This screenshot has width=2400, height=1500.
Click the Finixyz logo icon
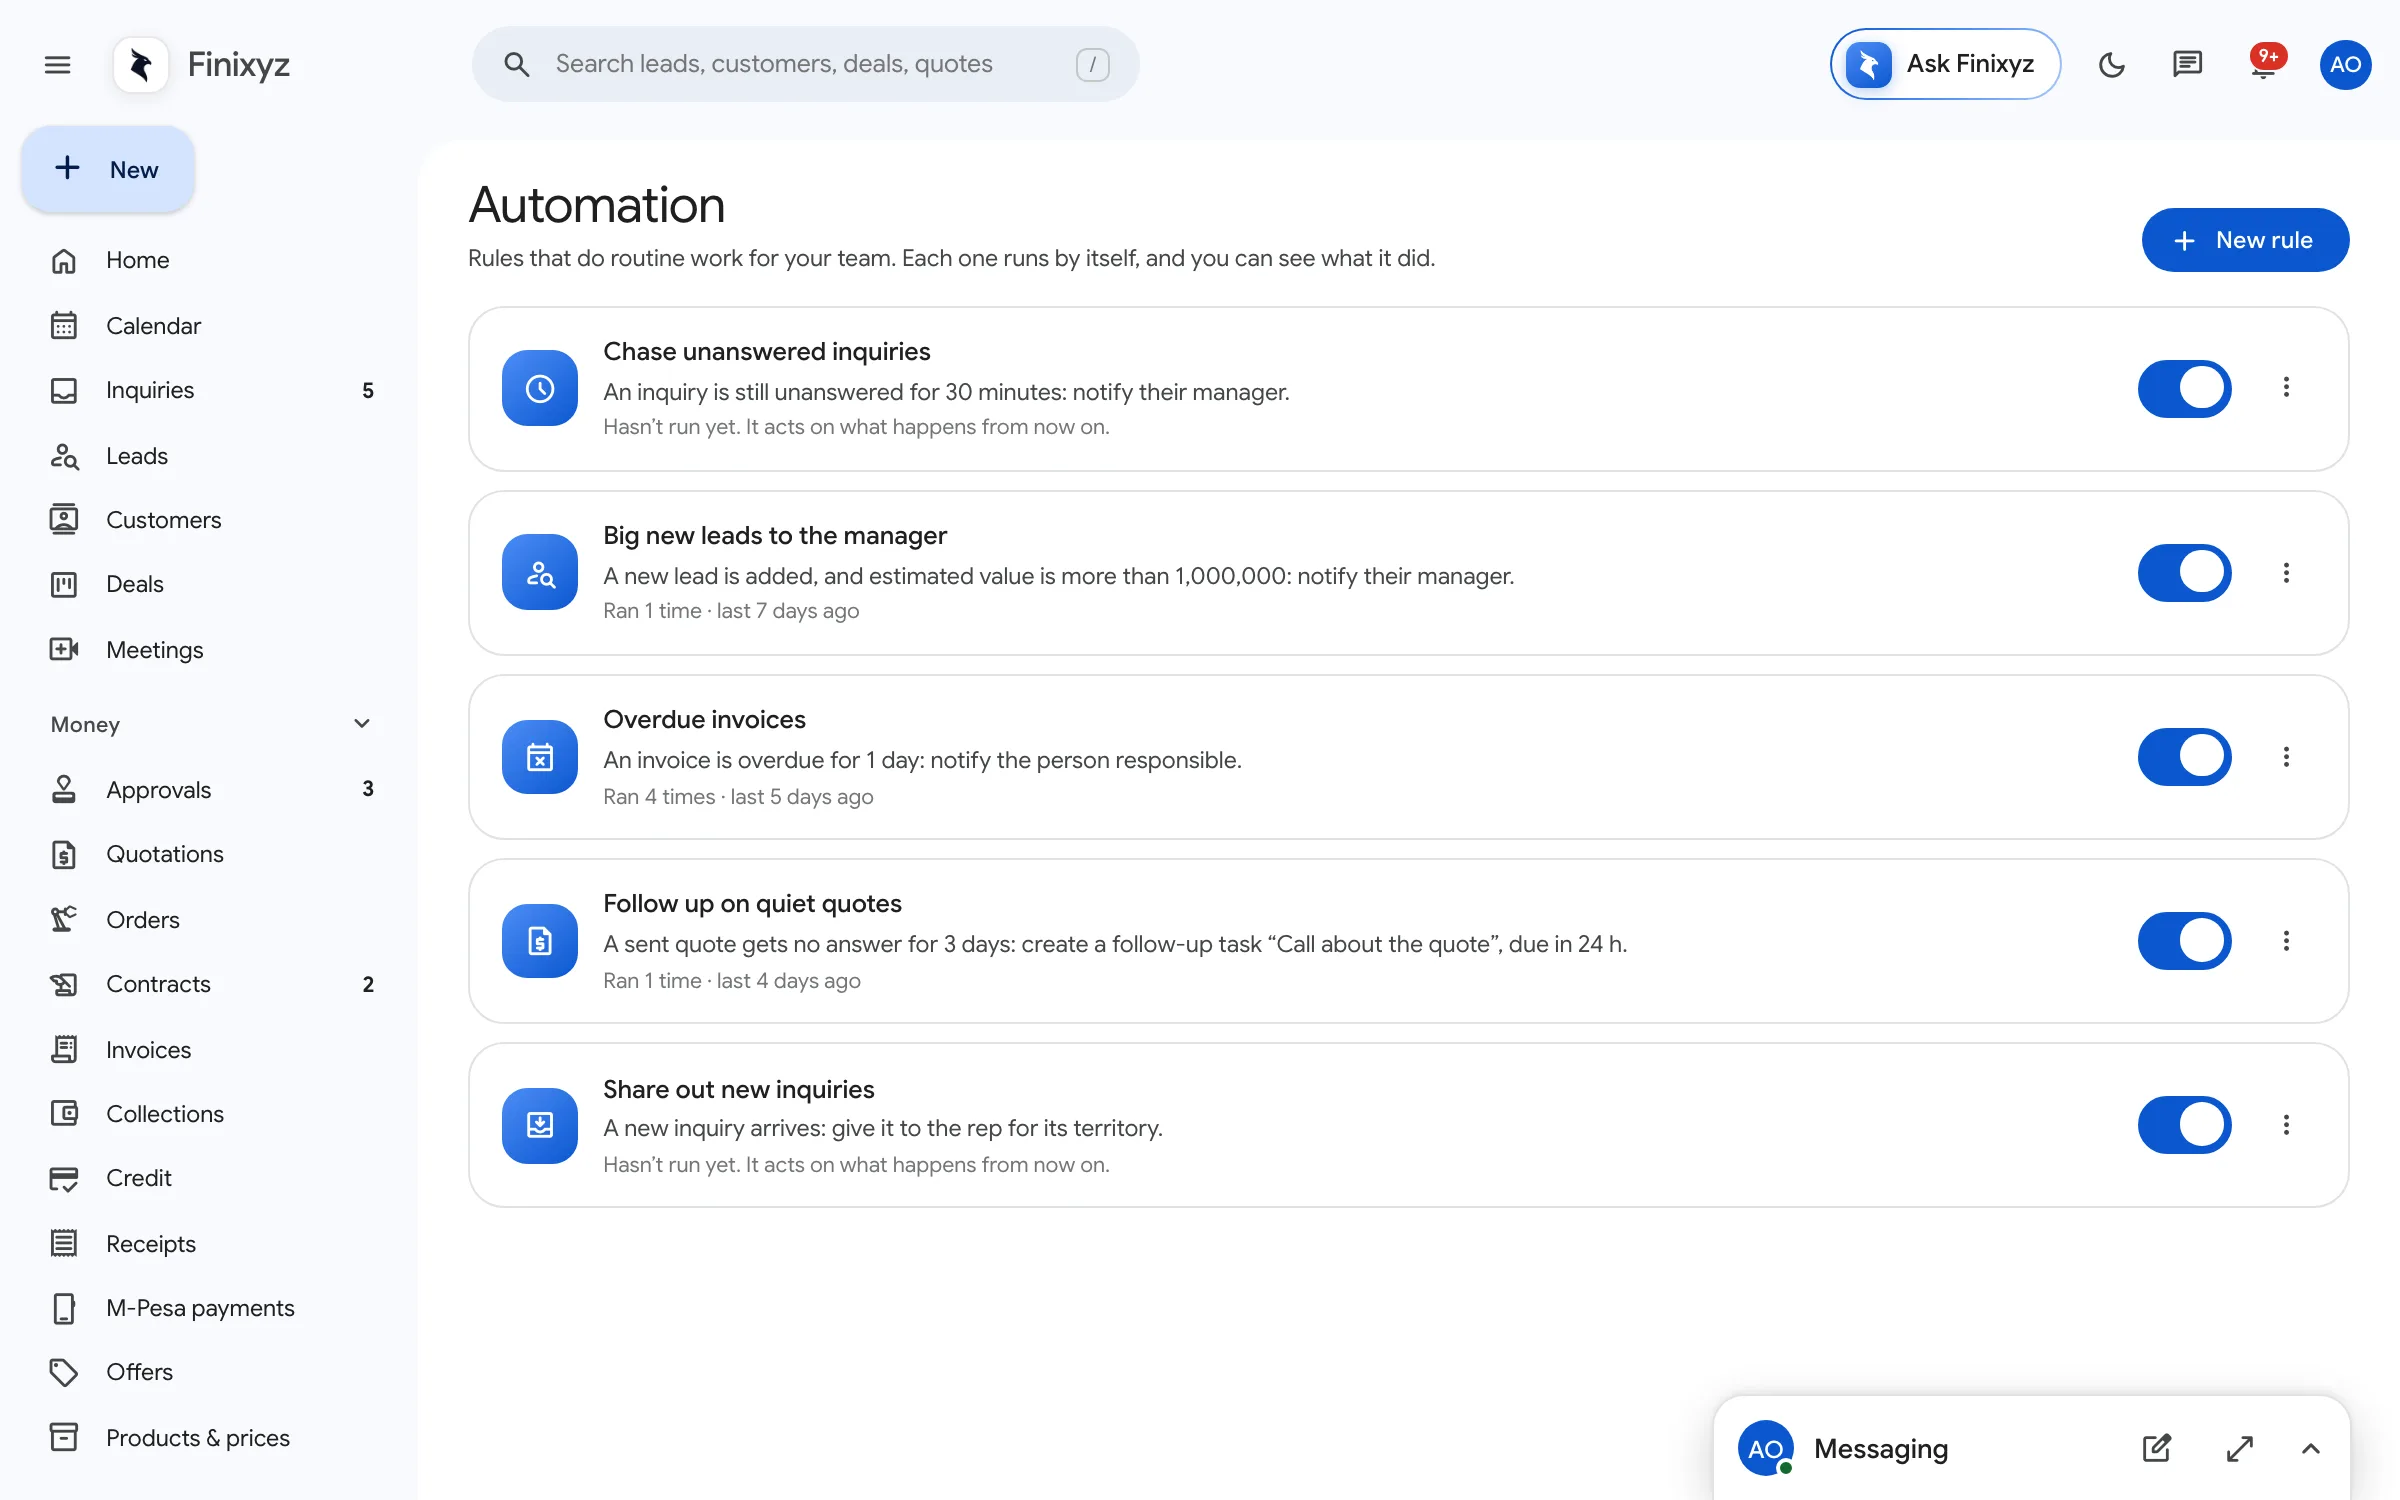(141, 65)
